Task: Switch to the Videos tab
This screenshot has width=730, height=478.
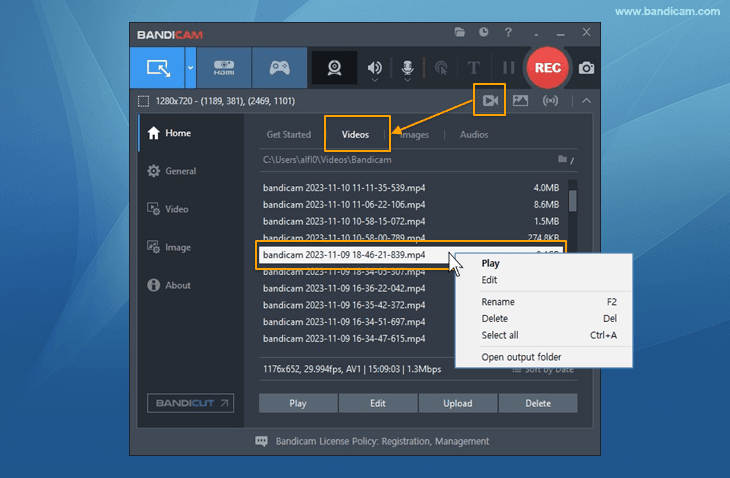Action: 355,135
